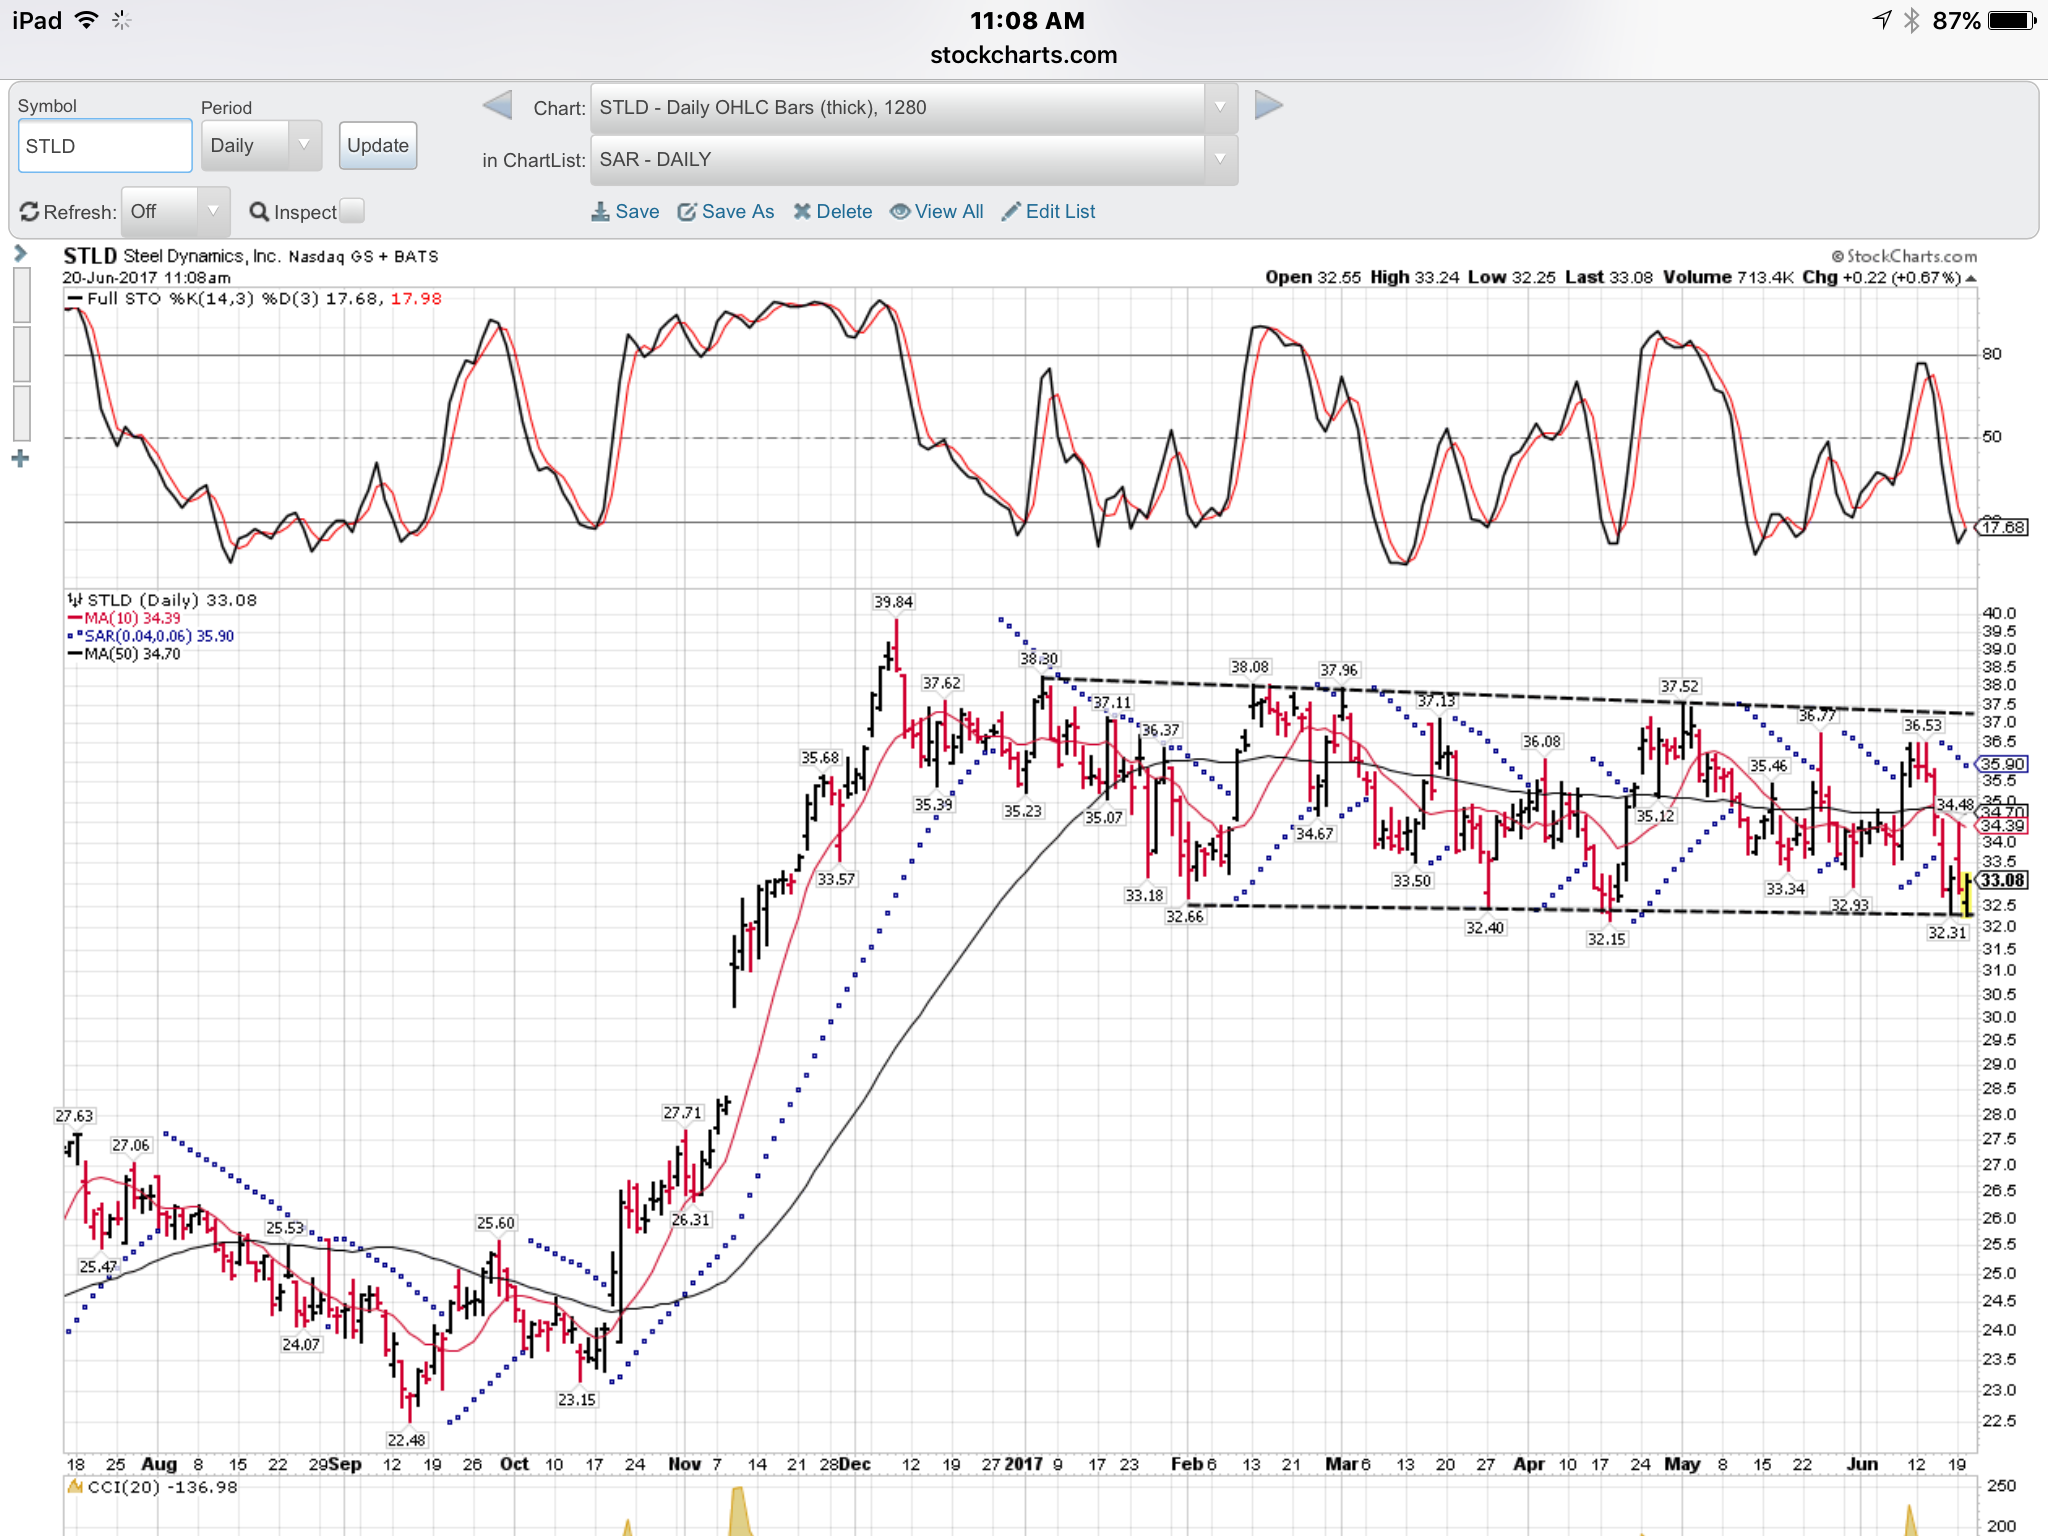Click the Symbol input field
The width and height of the screenshot is (2048, 1536).
[105, 146]
